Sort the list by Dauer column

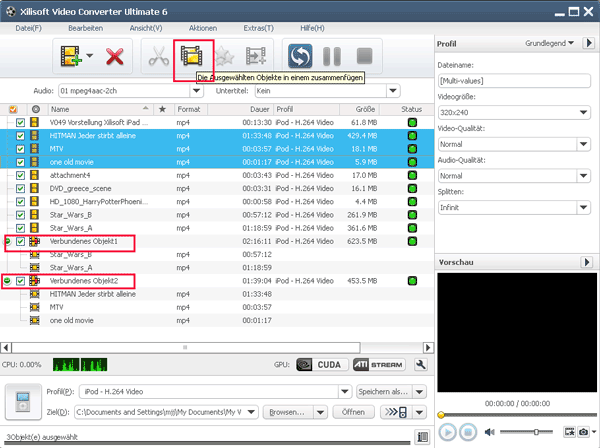(240, 109)
